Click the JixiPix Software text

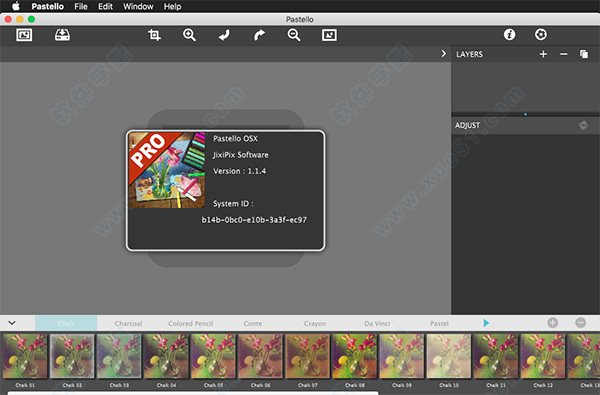point(241,155)
